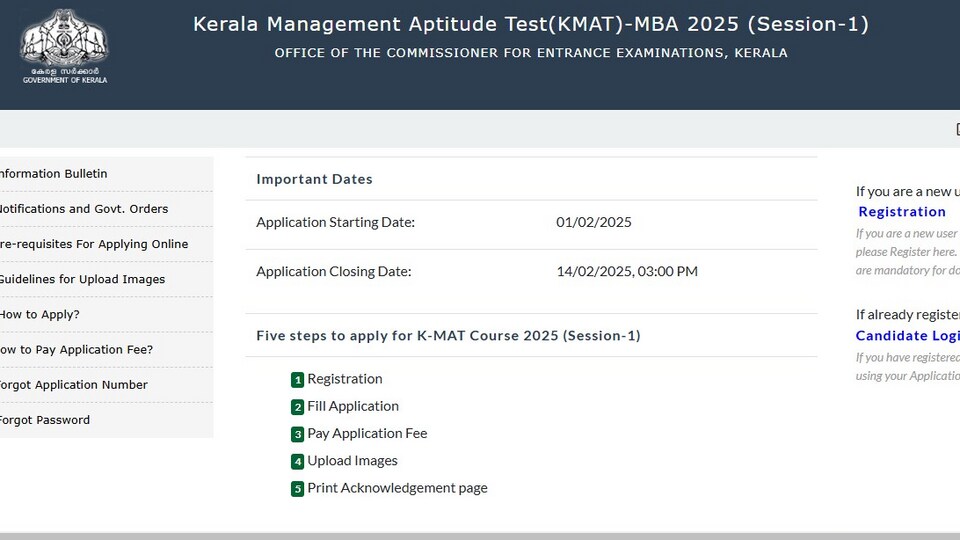960x540 pixels.
Task: Click the Upload Images step text
Action: click(352, 461)
